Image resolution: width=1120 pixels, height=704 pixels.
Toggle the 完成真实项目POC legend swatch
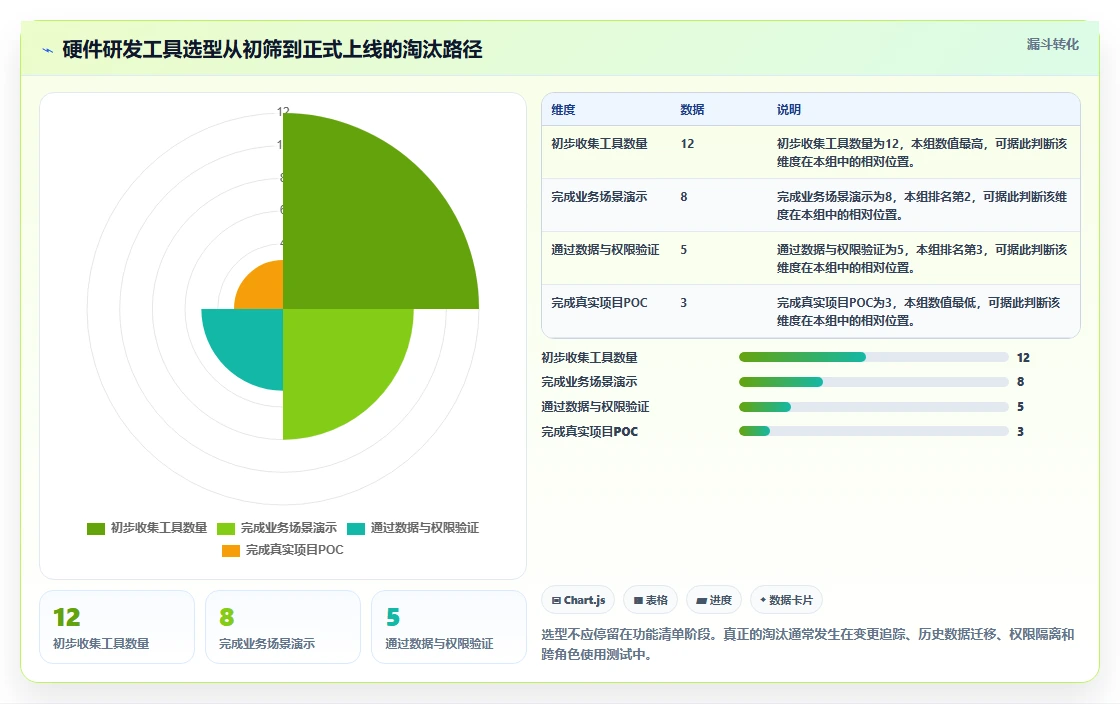tap(231, 550)
